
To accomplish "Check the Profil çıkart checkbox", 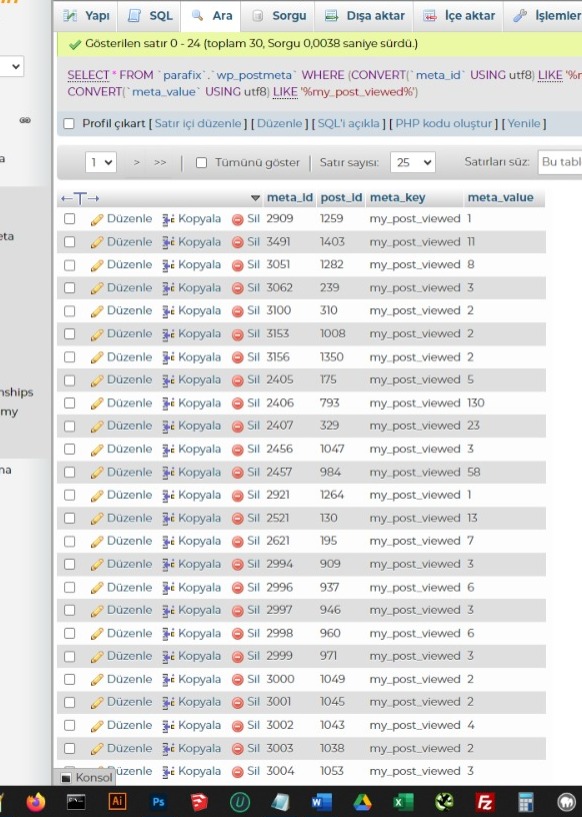I will tap(69, 124).
